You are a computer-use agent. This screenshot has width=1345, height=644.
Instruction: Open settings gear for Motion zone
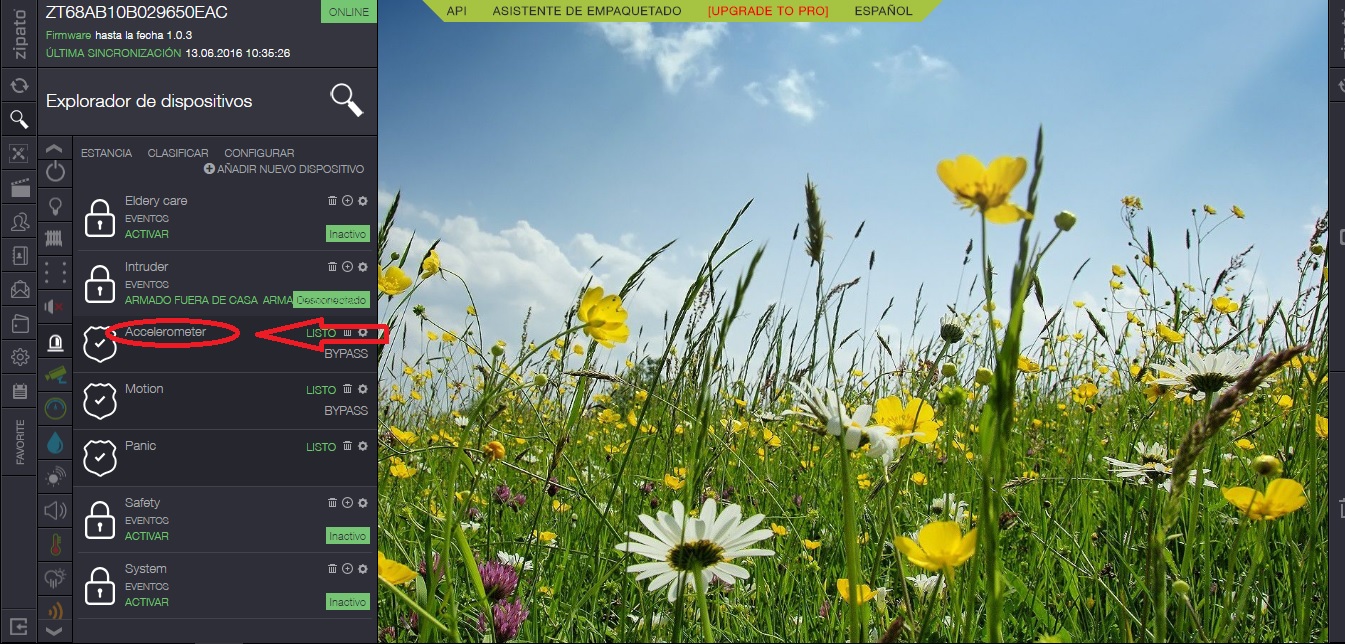coord(362,389)
